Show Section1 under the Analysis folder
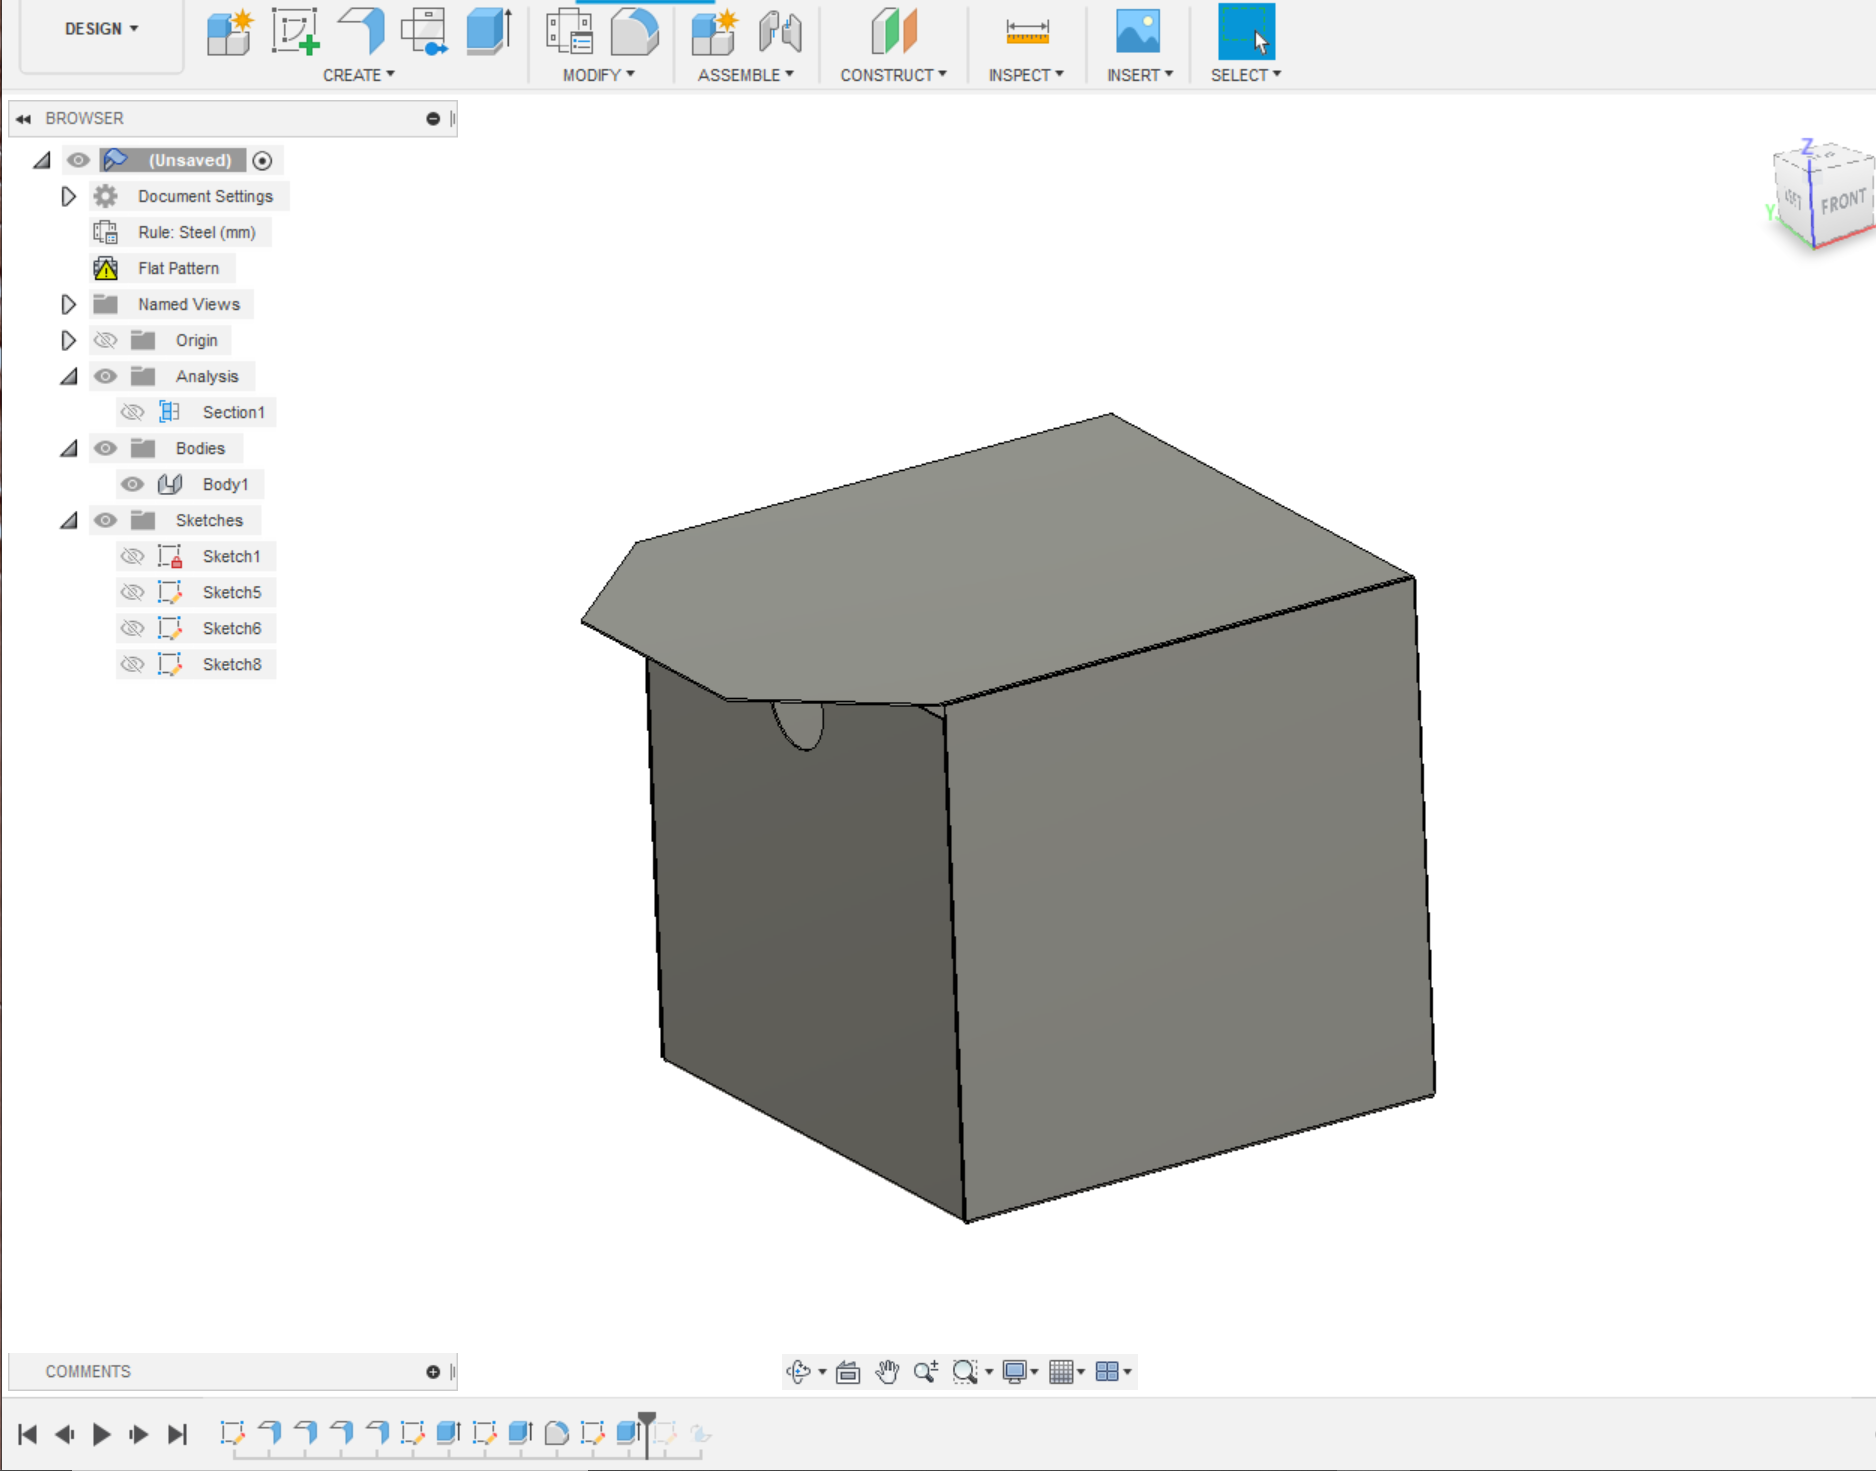The height and width of the screenshot is (1471, 1876). pyautogui.click(x=132, y=412)
